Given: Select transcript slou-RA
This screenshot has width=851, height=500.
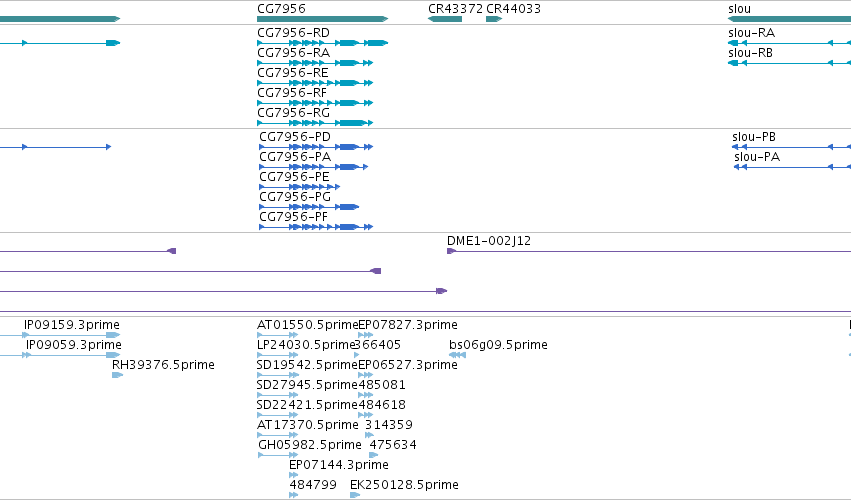Looking at the screenshot, I should [752, 33].
